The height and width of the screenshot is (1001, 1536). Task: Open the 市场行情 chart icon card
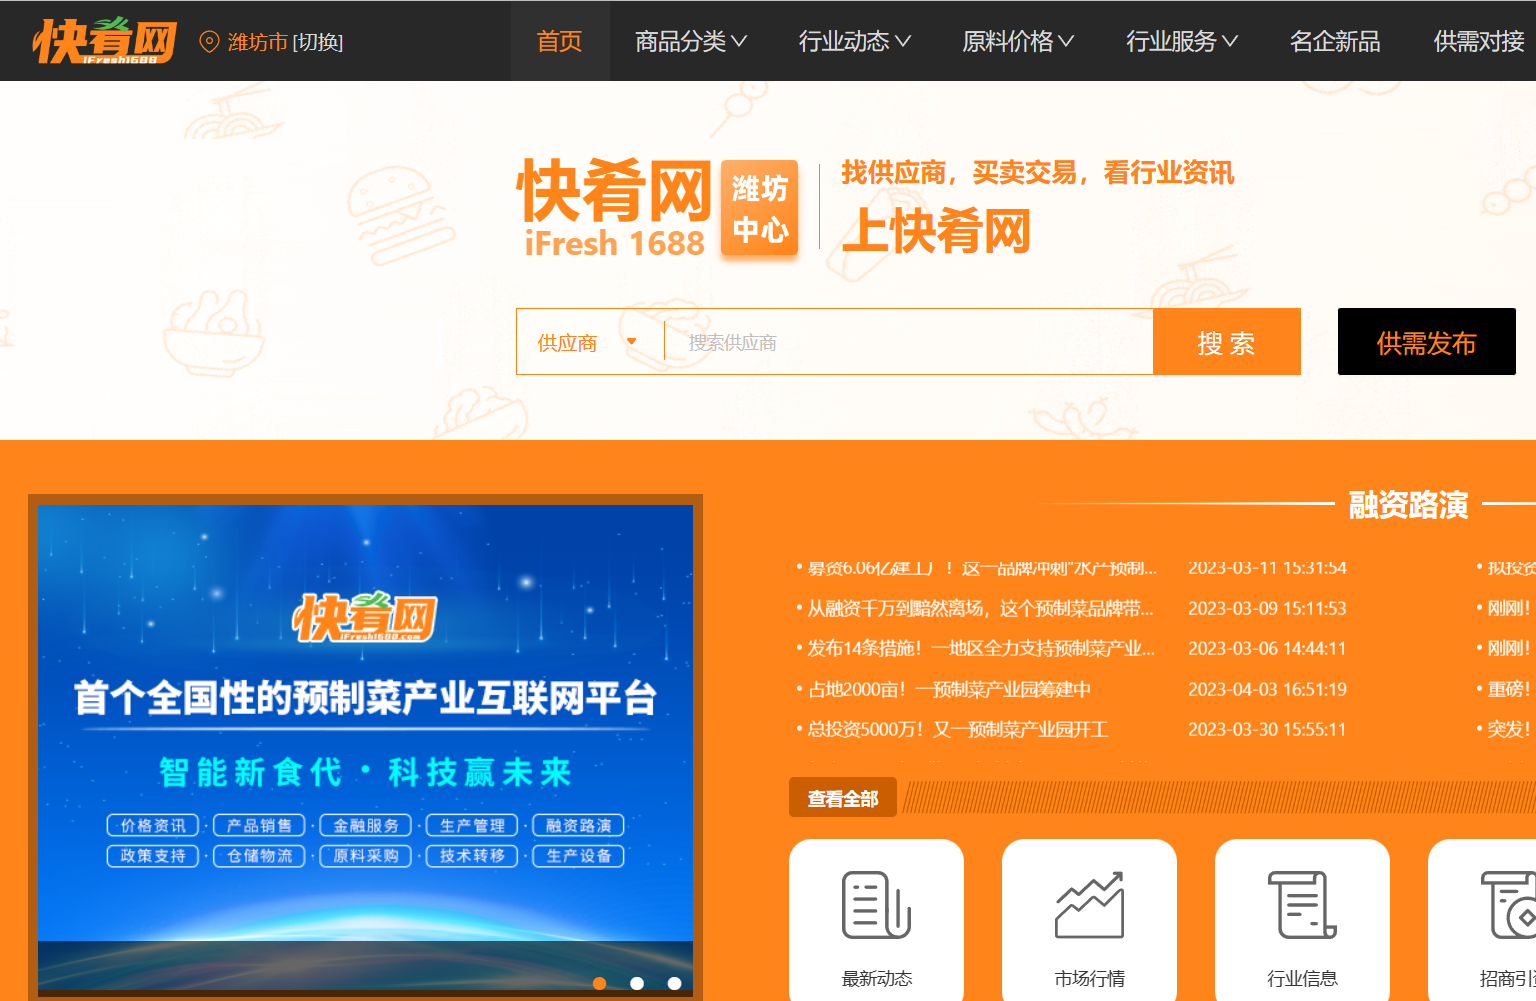point(1089,920)
